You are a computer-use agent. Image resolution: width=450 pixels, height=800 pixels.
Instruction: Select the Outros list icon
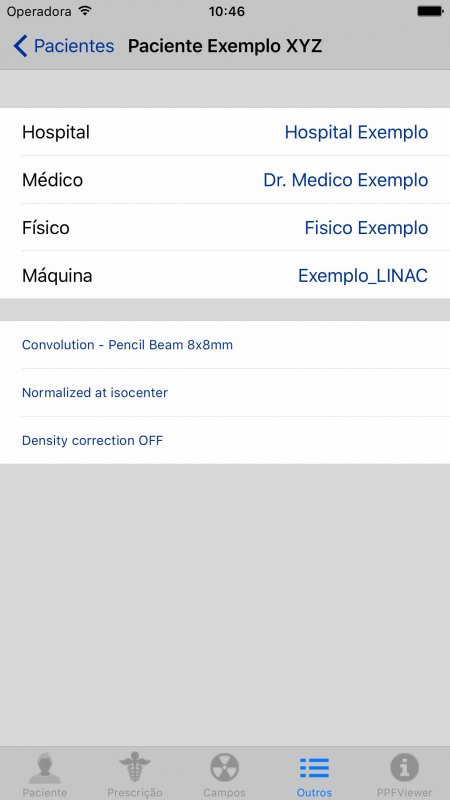pyautogui.click(x=314, y=768)
